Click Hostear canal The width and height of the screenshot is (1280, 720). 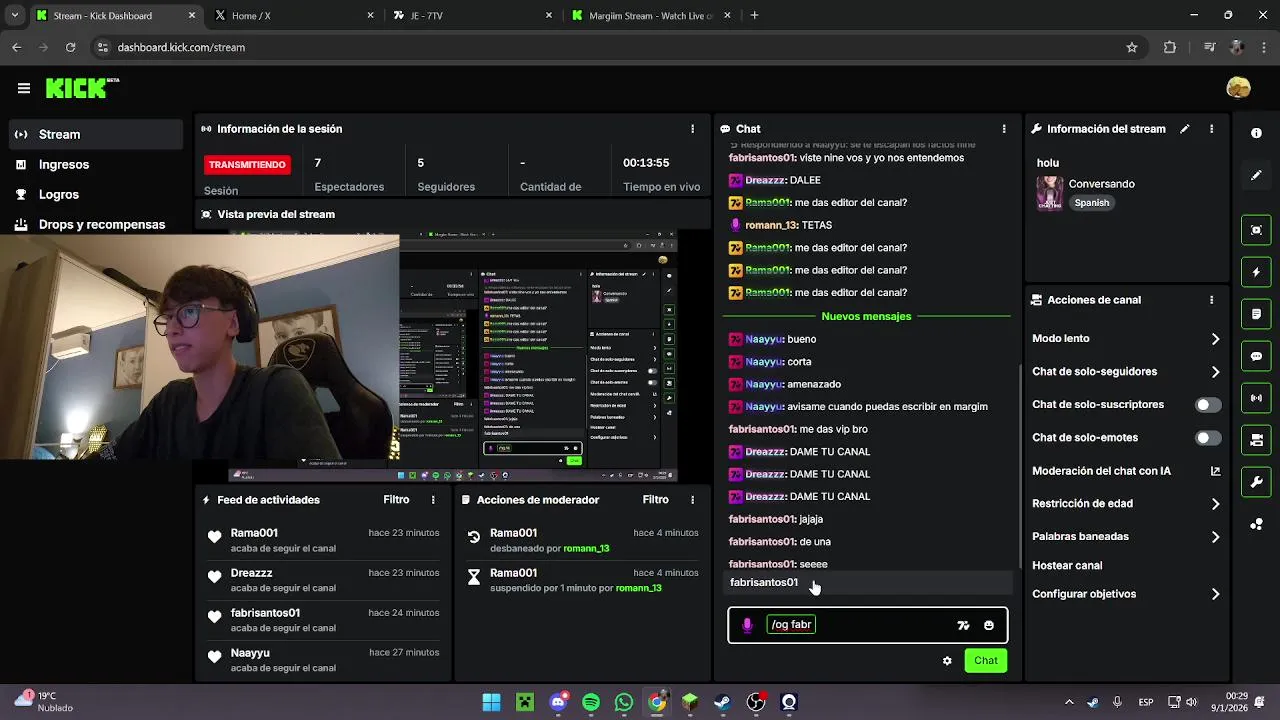tap(1067, 566)
